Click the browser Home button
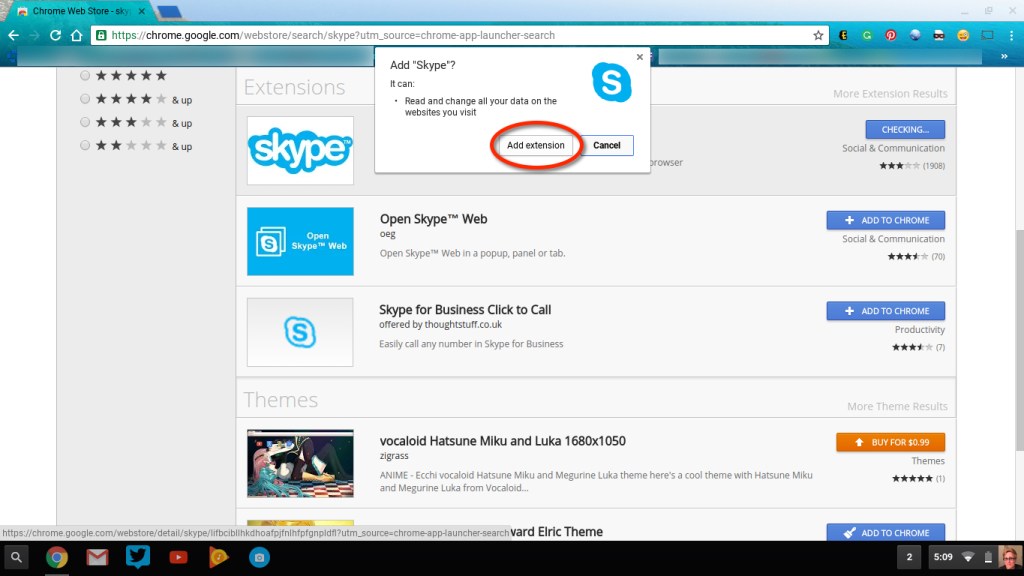This screenshot has width=1024, height=576. [x=78, y=34]
